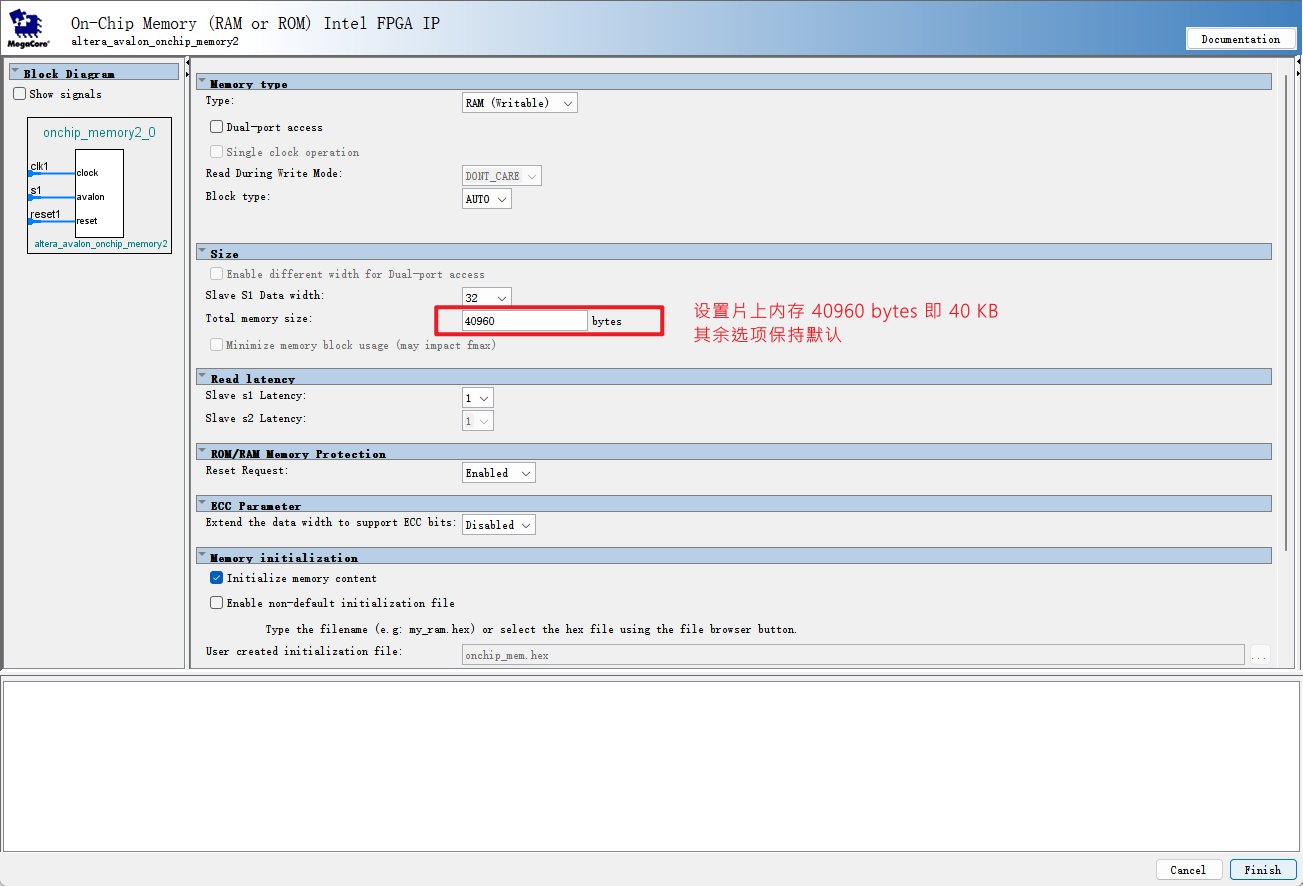Open the memory Type dropdown

[520, 103]
